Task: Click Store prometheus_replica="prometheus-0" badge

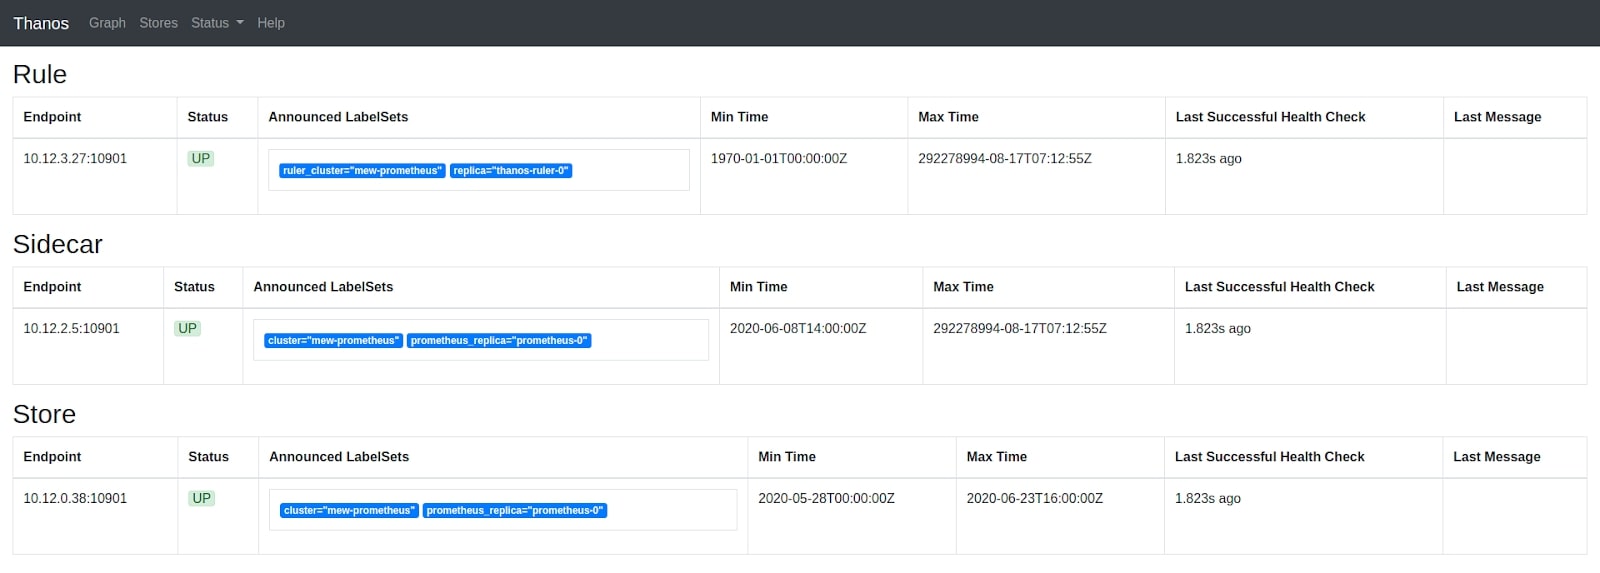Action: tap(515, 511)
